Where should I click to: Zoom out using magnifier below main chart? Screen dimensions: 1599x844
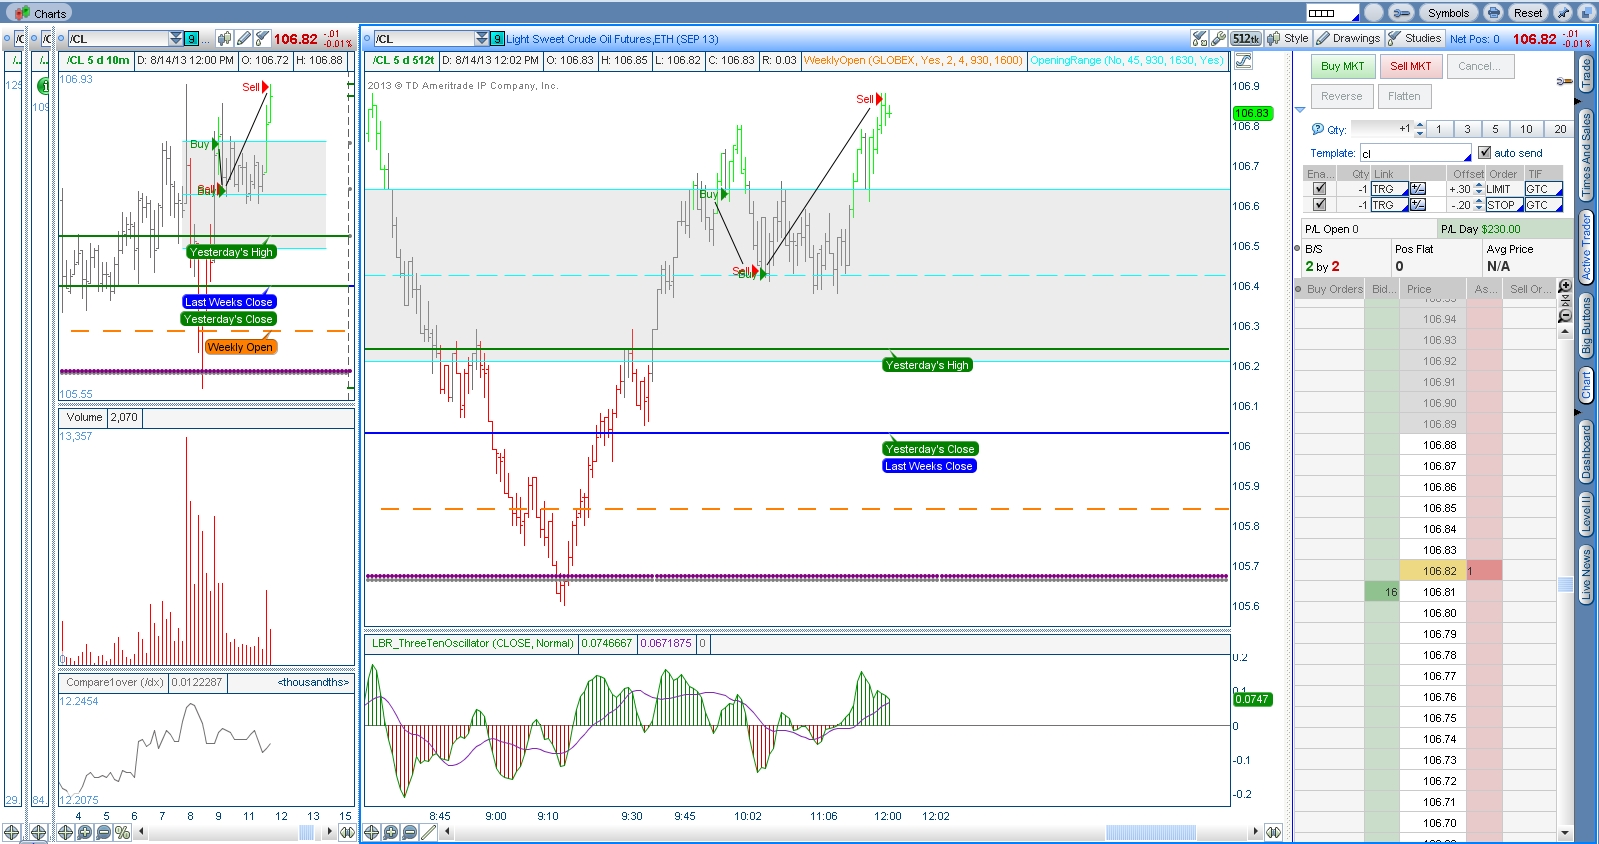(410, 832)
